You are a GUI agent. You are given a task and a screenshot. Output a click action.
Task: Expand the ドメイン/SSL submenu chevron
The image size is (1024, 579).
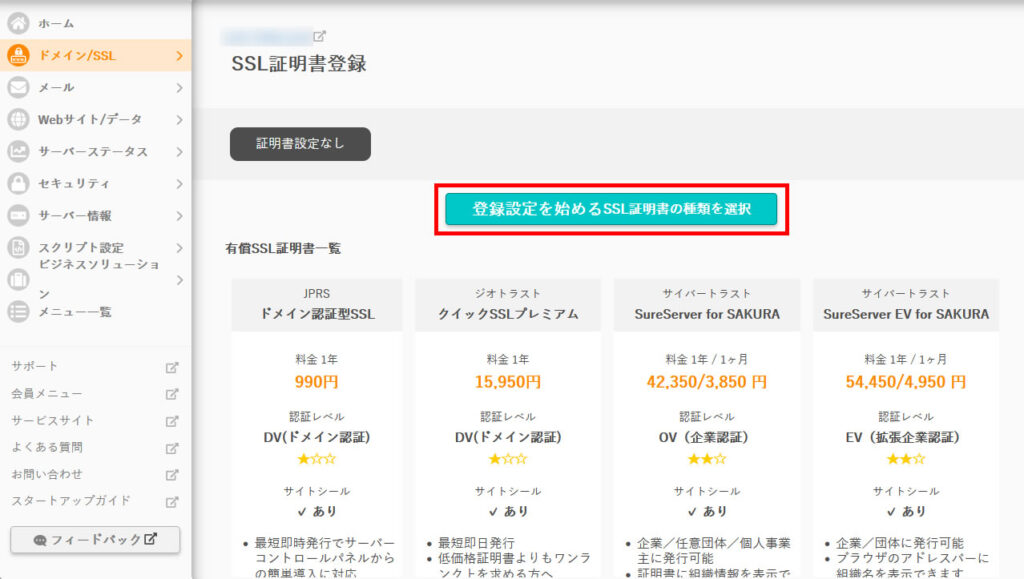[180, 56]
